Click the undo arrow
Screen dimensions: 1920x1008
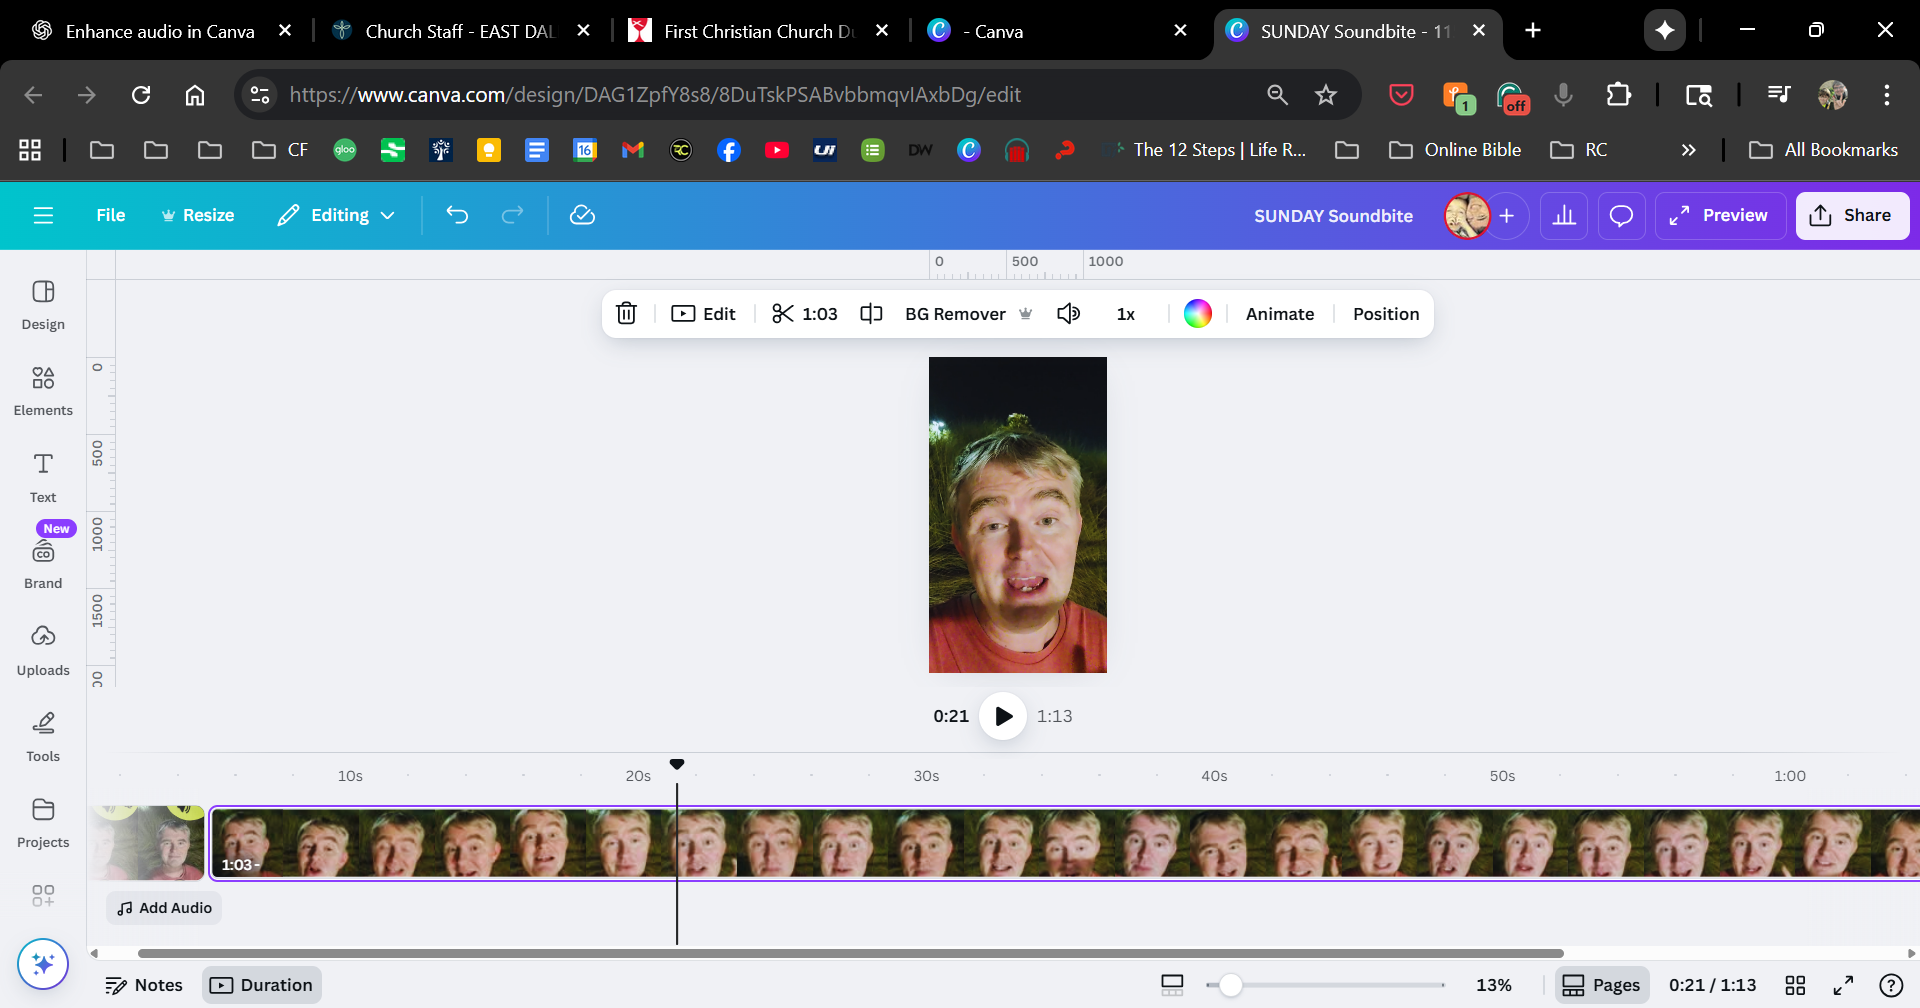point(457,215)
